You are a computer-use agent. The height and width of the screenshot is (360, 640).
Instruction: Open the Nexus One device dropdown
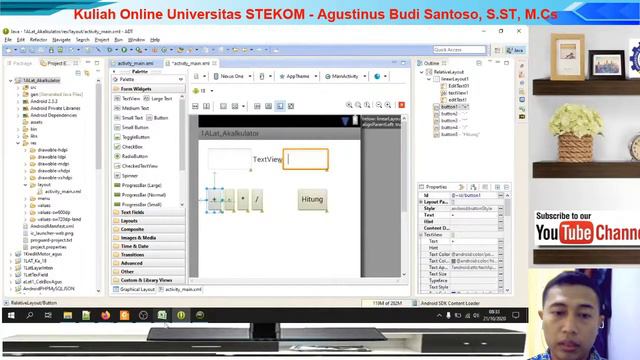232,76
